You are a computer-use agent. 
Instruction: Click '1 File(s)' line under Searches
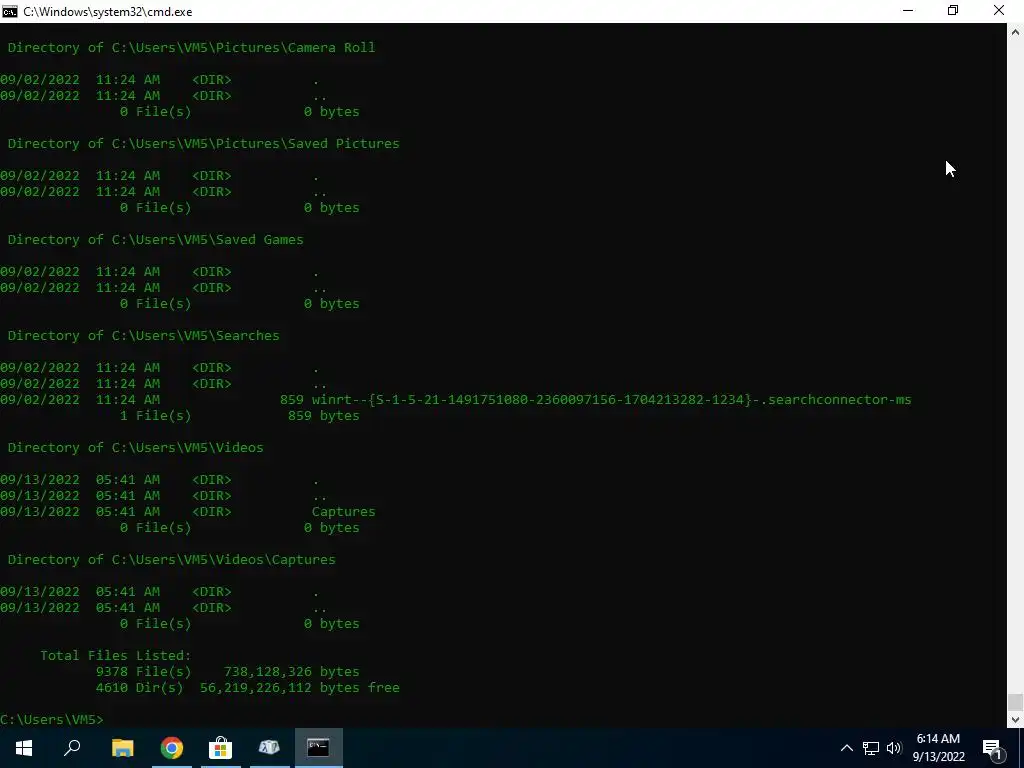tap(155, 415)
